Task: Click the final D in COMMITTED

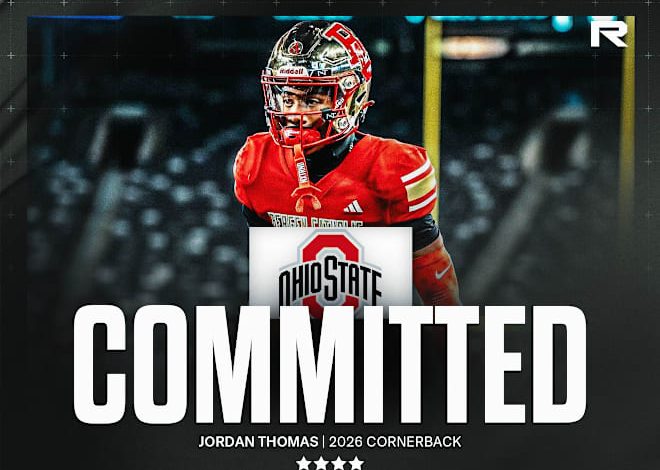Action: 559,364
